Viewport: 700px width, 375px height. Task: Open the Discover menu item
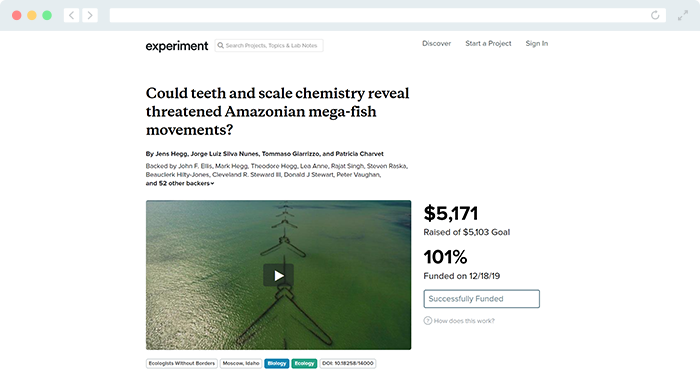coord(437,43)
